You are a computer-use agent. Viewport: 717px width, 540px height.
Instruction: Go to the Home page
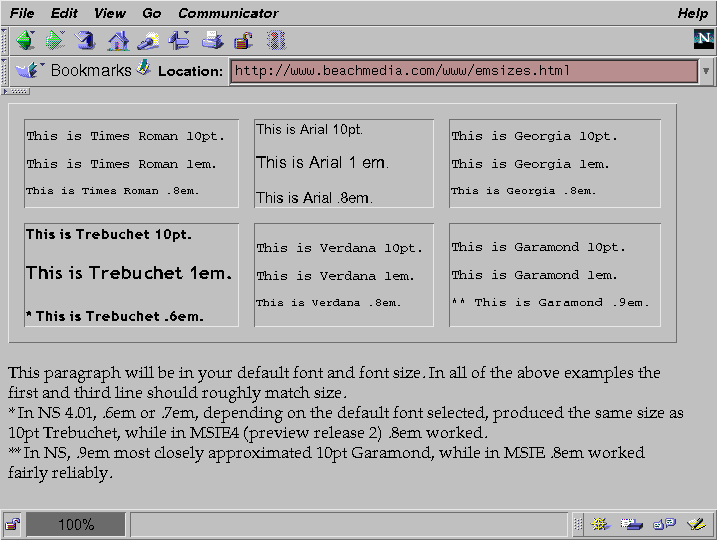coord(118,40)
